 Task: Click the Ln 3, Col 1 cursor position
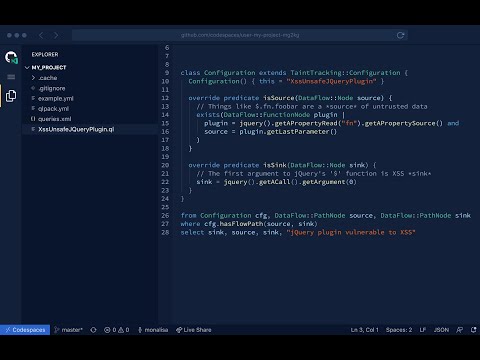click(364, 330)
